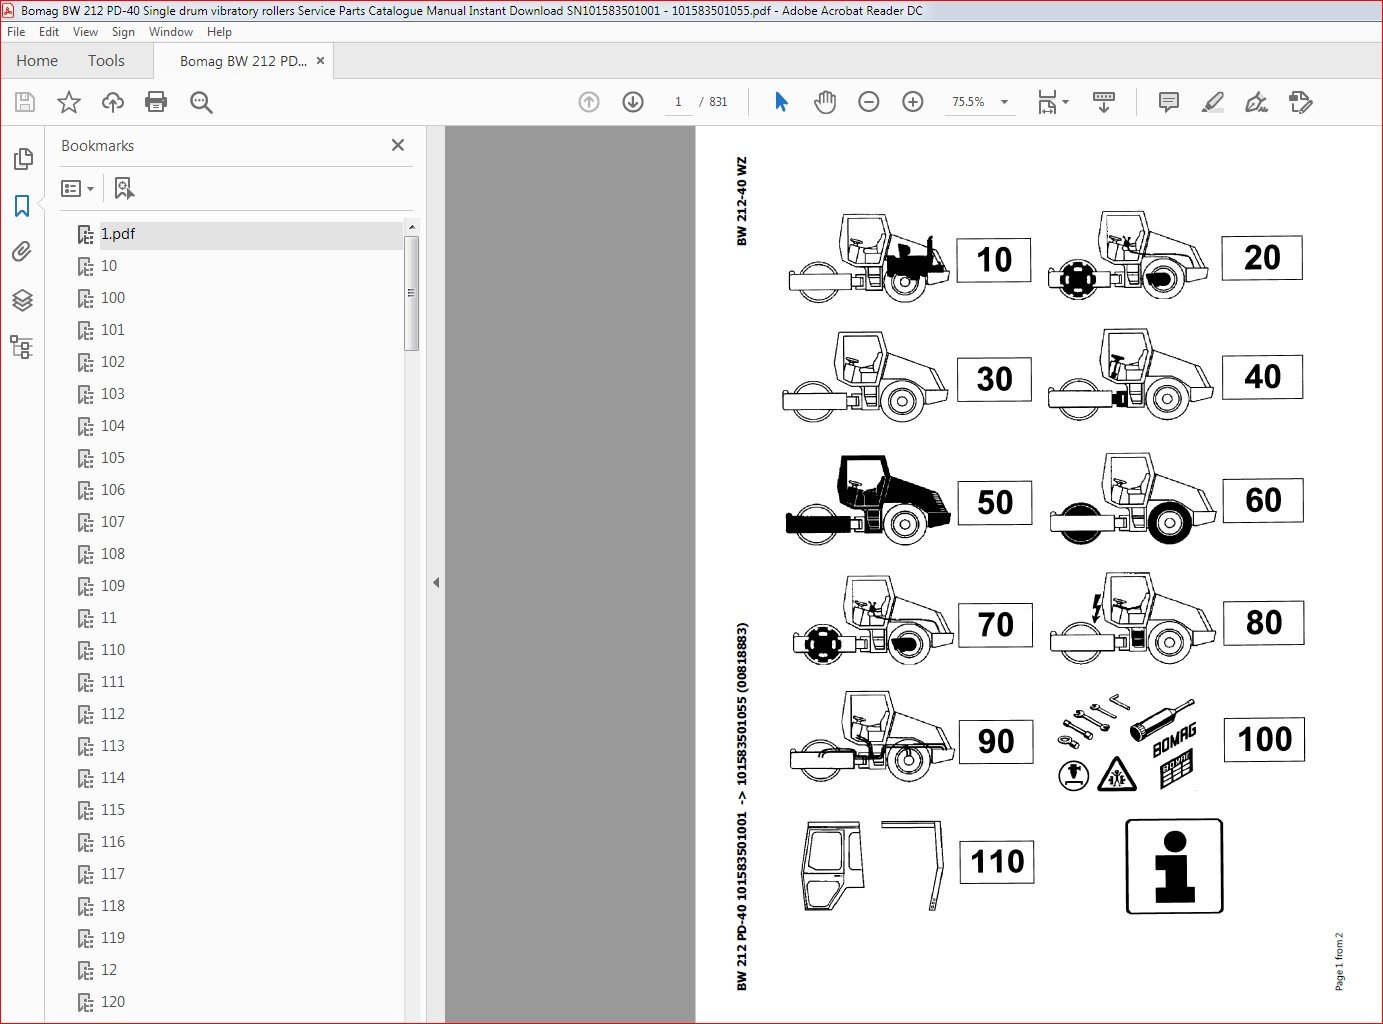Open bookmark 11
The image size is (1383, 1024).
click(109, 618)
